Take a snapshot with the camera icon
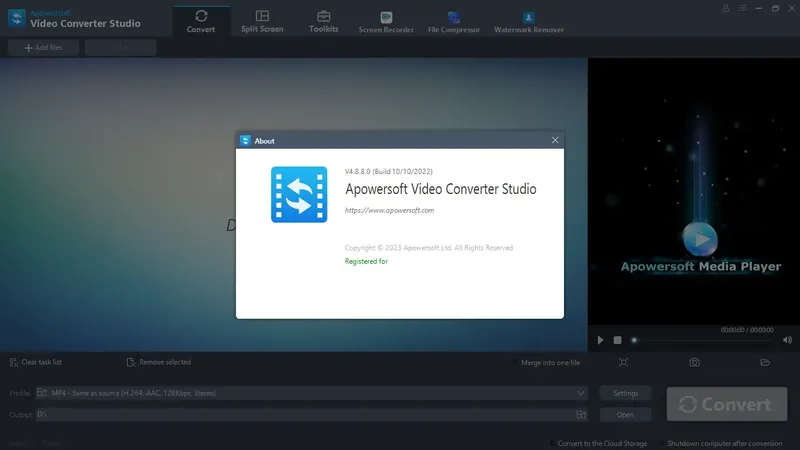The image size is (800, 450). tap(694, 362)
